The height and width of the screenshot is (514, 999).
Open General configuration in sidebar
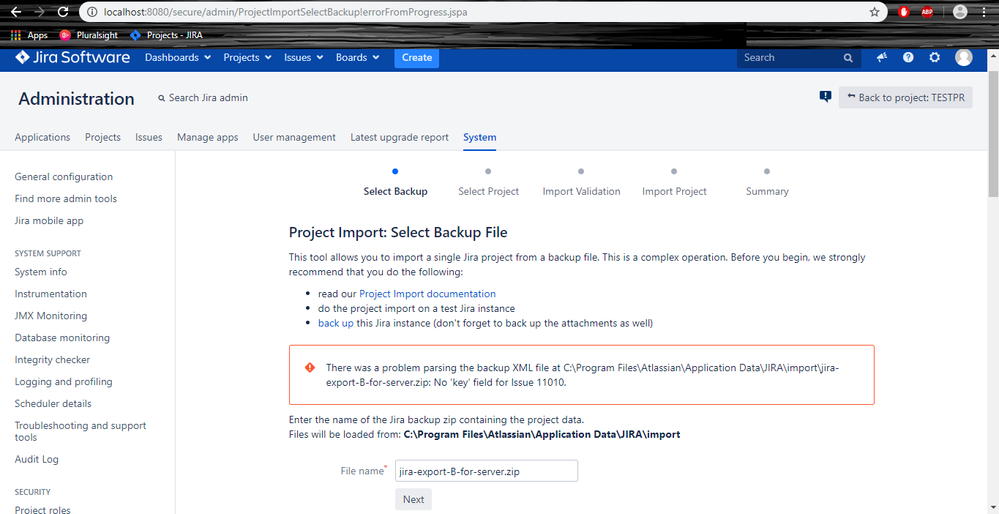(64, 176)
